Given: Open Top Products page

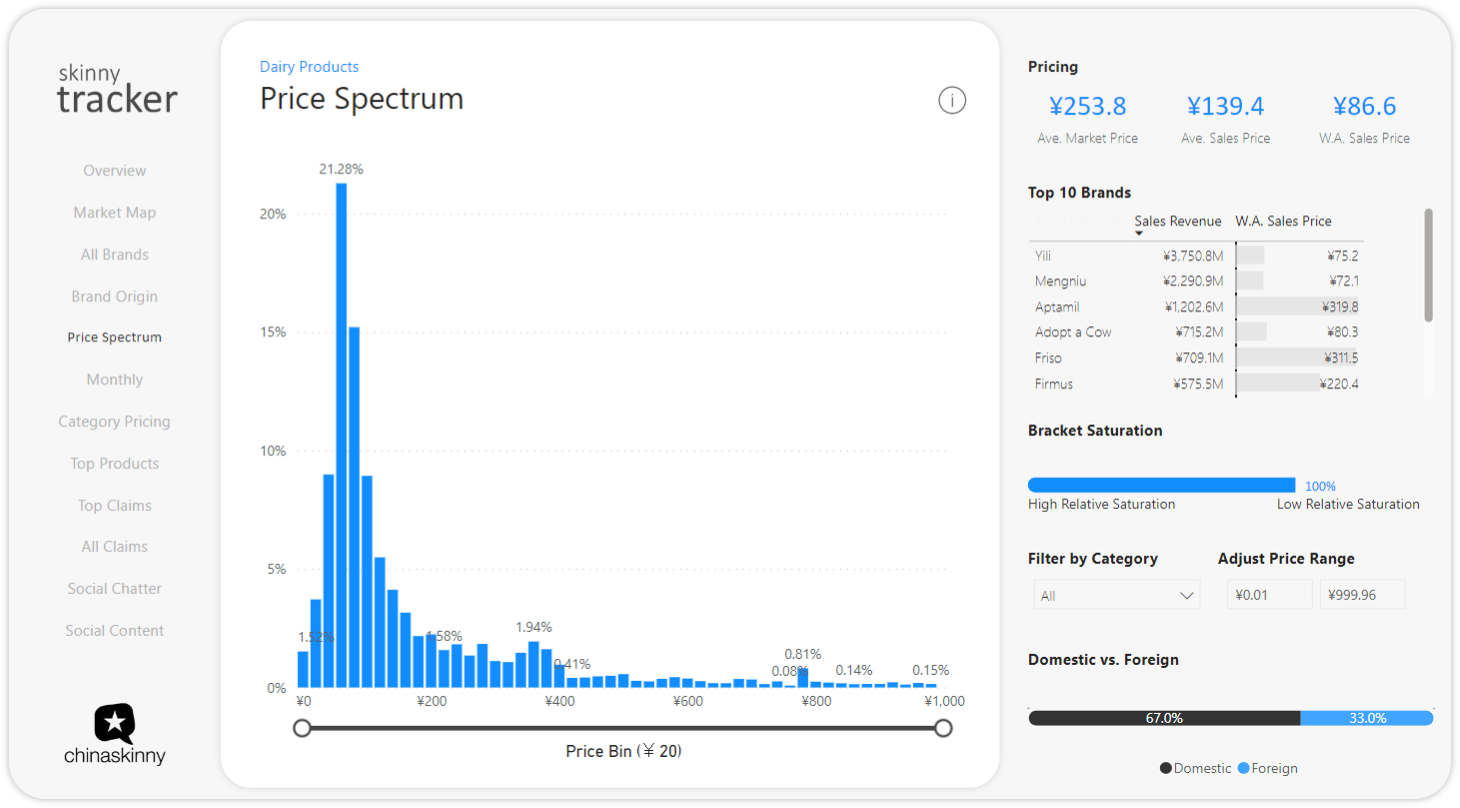Looking at the screenshot, I should pos(114,464).
